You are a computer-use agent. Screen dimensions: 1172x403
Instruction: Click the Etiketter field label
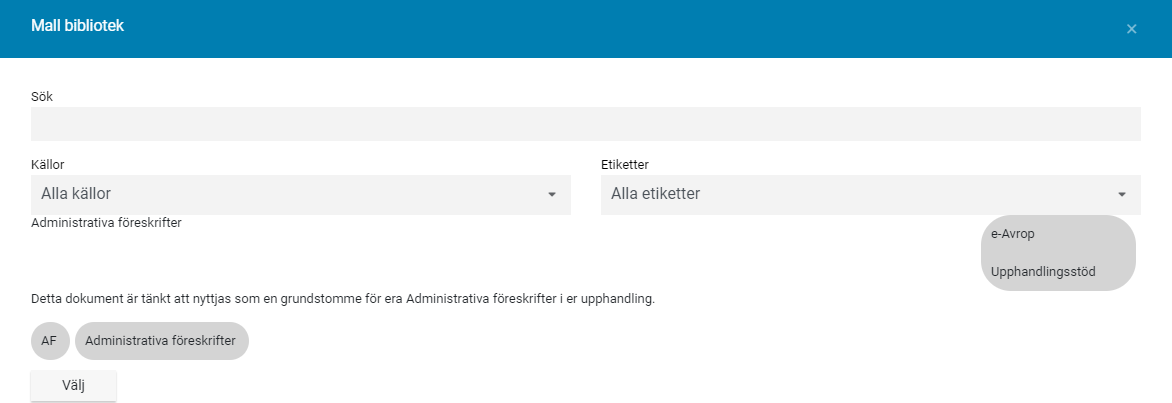tap(625, 164)
